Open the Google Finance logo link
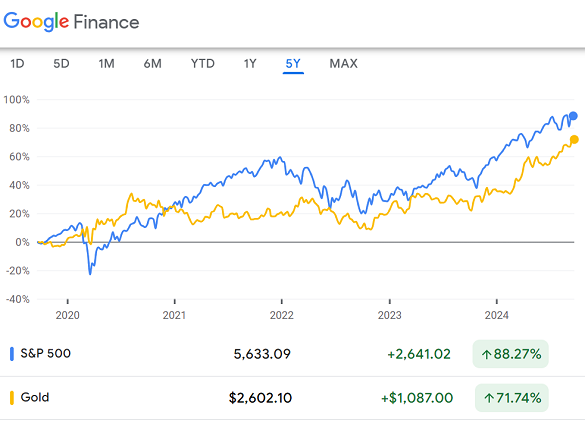Screen dimensions: 585x424 (71, 22)
